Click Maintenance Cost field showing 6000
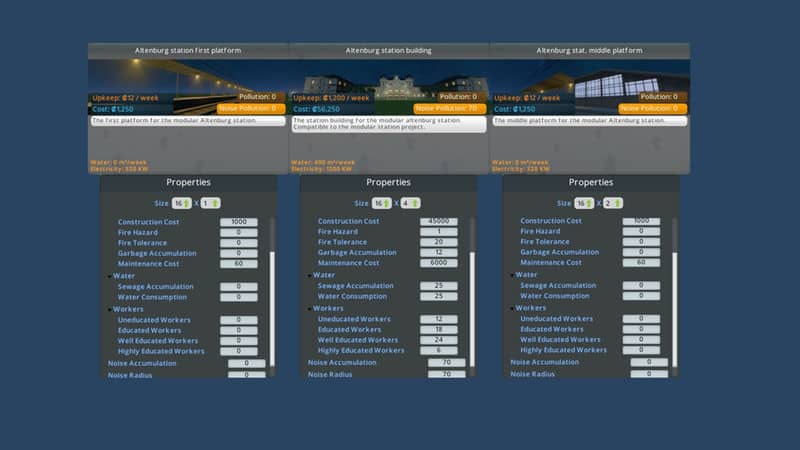 439,263
